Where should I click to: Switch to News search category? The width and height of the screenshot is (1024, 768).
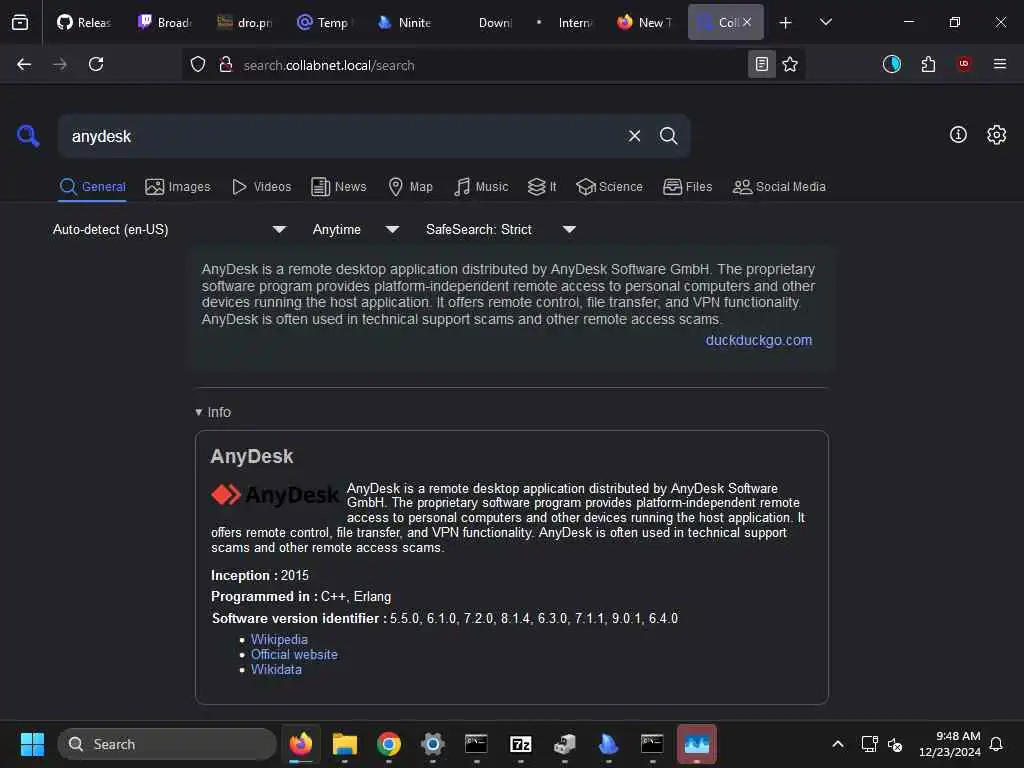coord(339,187)
